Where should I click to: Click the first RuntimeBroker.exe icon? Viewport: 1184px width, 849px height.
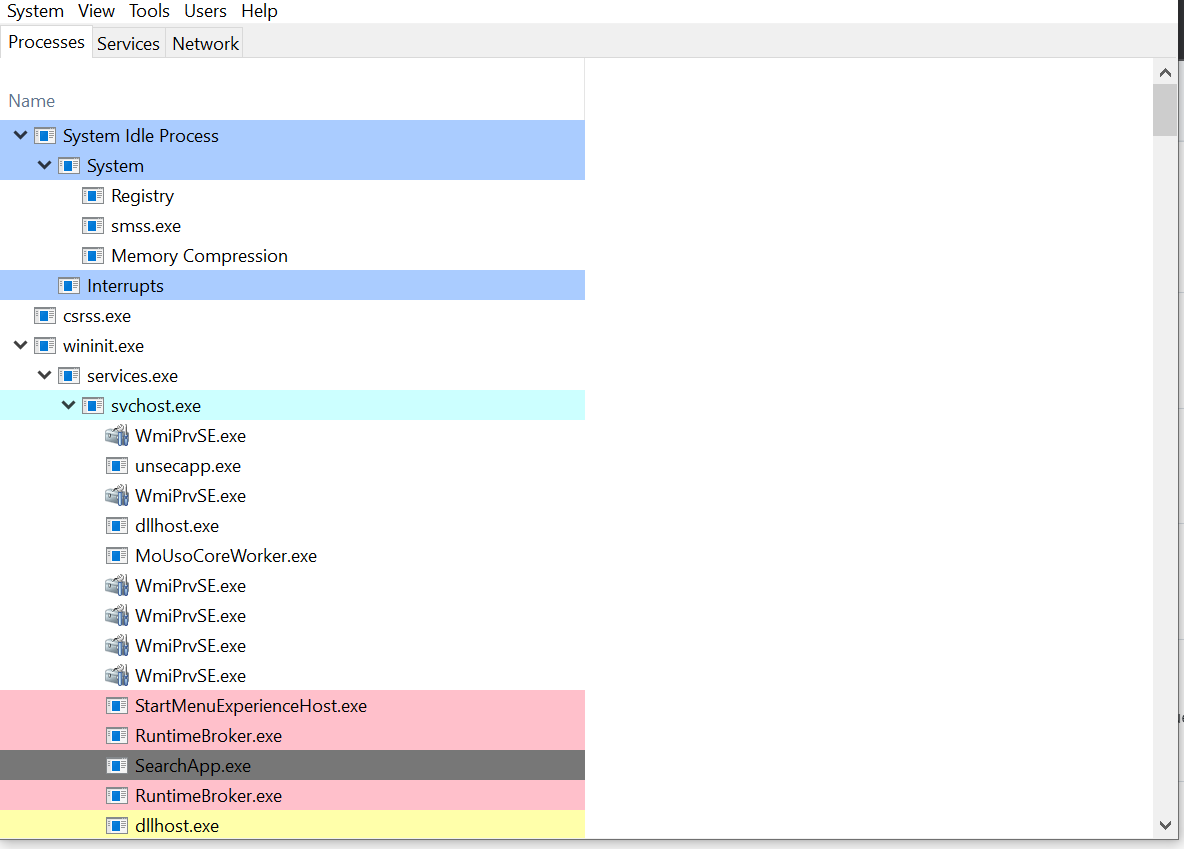point(116,735)
